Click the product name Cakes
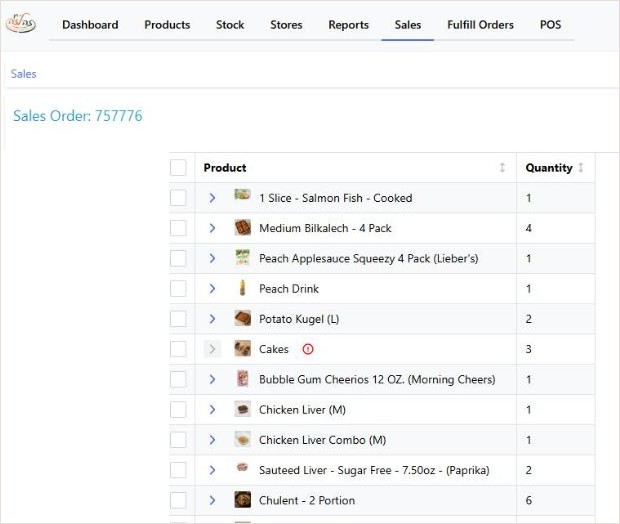Viewport: 620px width, 524px height. pyautogui.click(x=274, y=349)
